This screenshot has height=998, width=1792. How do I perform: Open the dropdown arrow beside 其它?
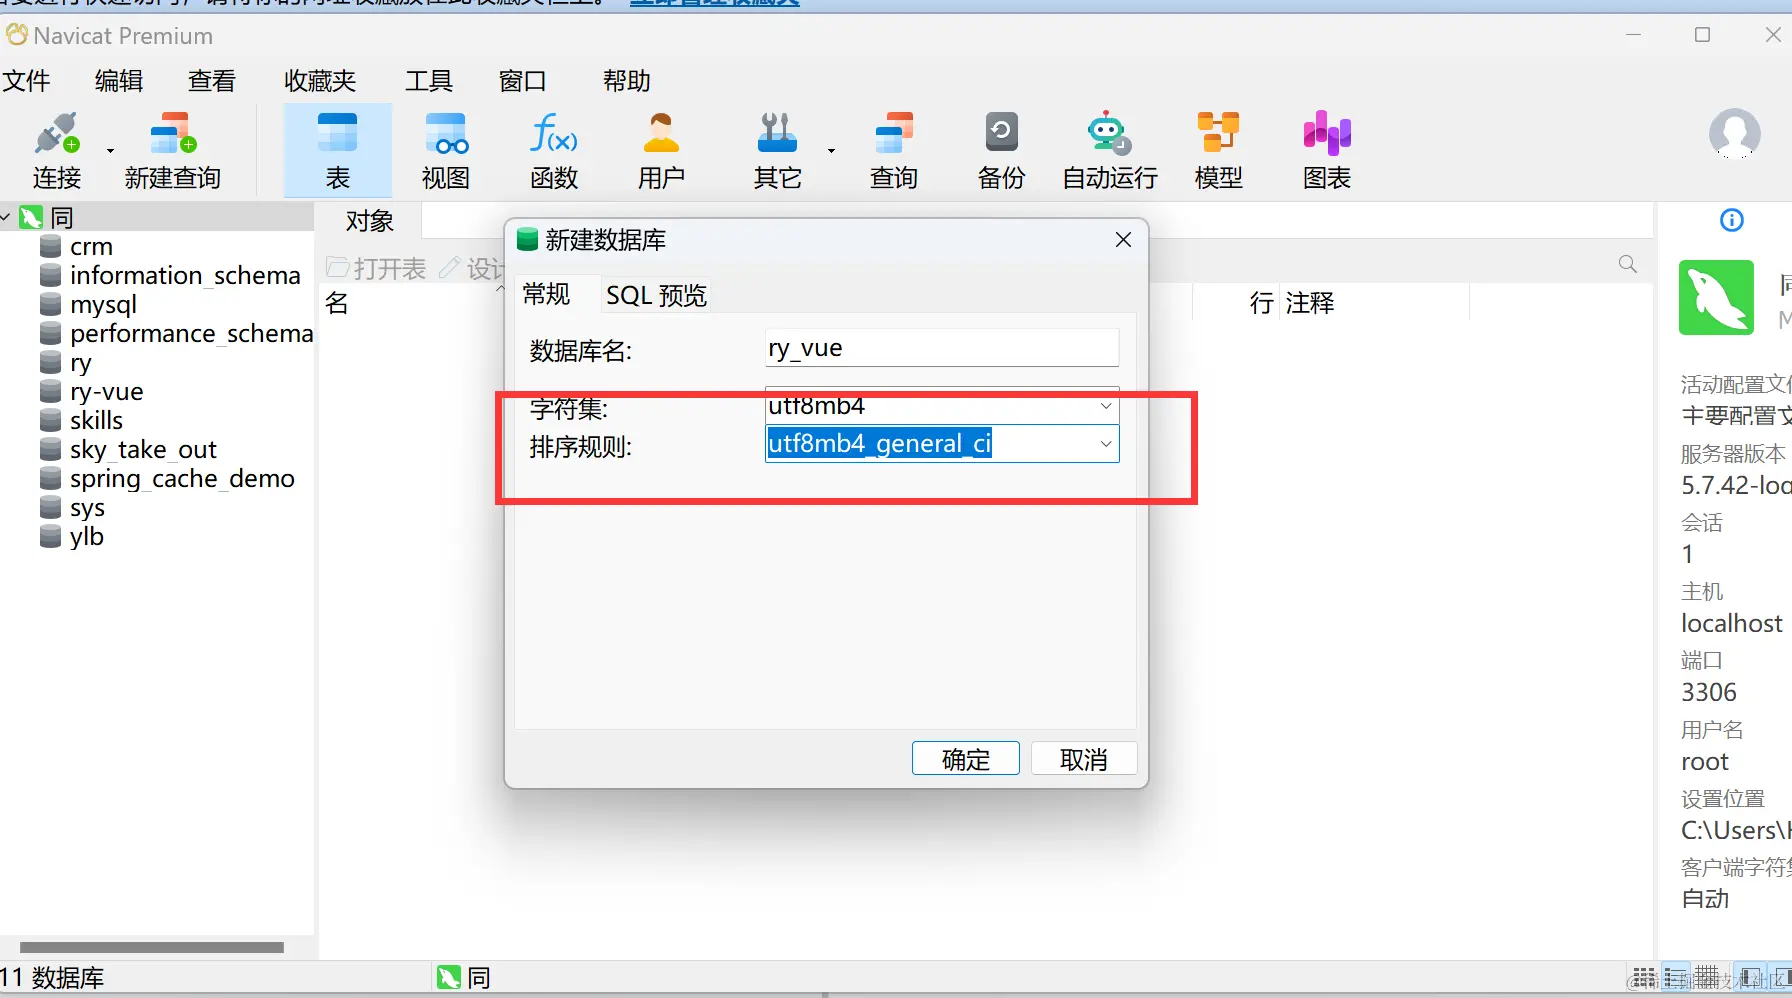[x=831, y=151]
